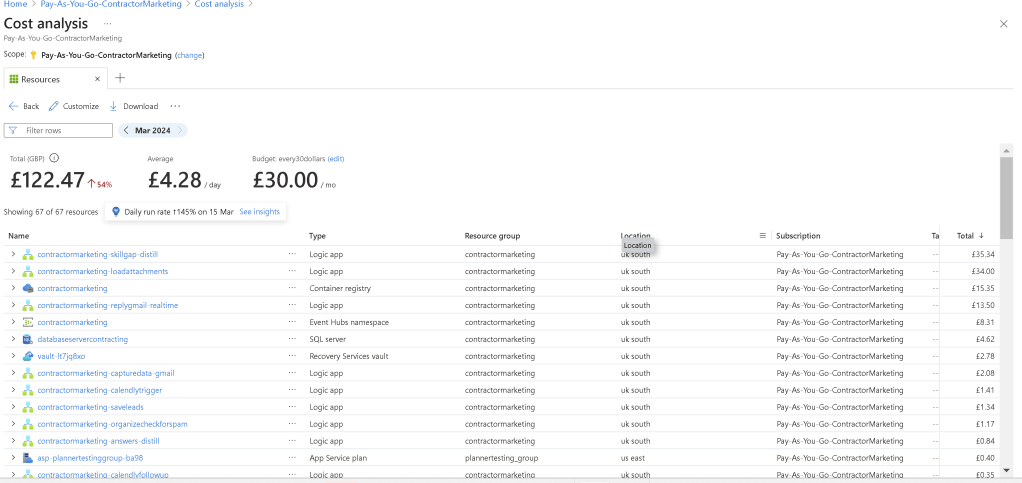Expand the Event Hubs namespace row
This screenshot has height=483, width=1022.
pos(13,322)
